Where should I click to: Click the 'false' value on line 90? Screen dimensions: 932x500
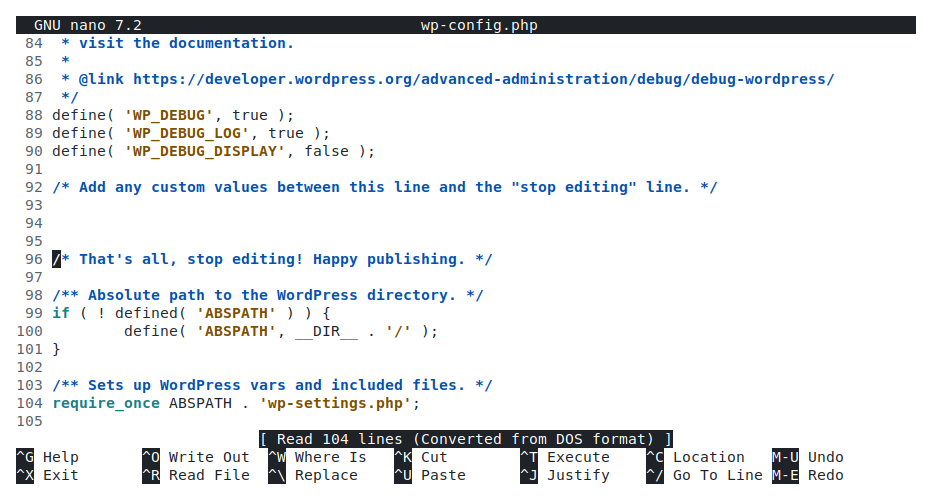pos(326,151)
